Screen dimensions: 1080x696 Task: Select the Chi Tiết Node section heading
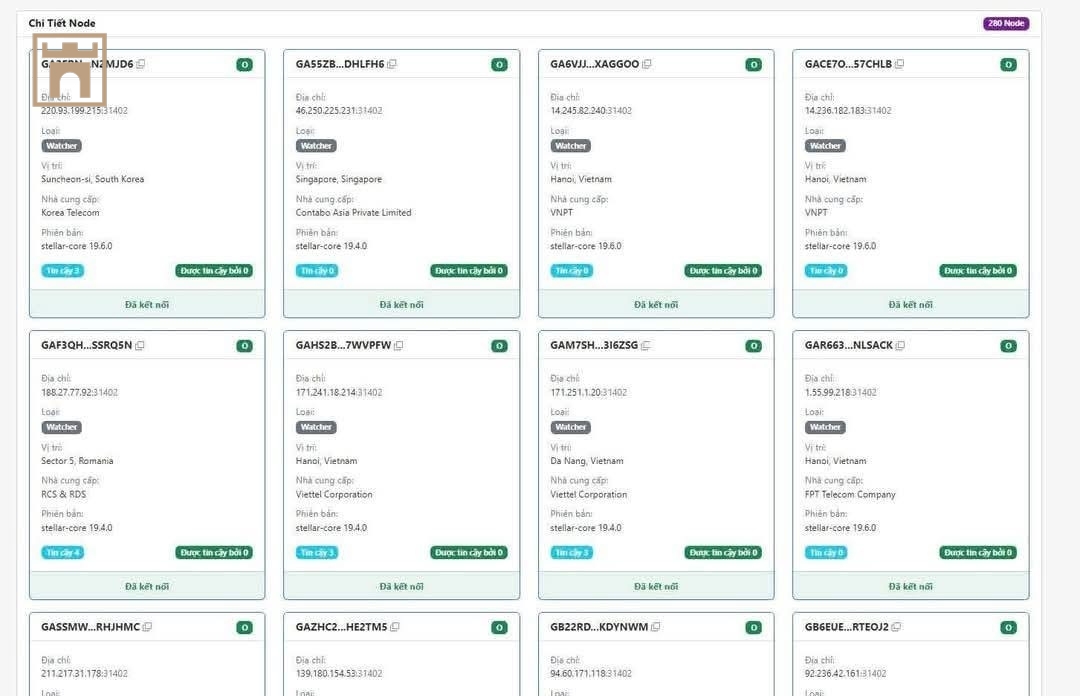click(62, 23)
